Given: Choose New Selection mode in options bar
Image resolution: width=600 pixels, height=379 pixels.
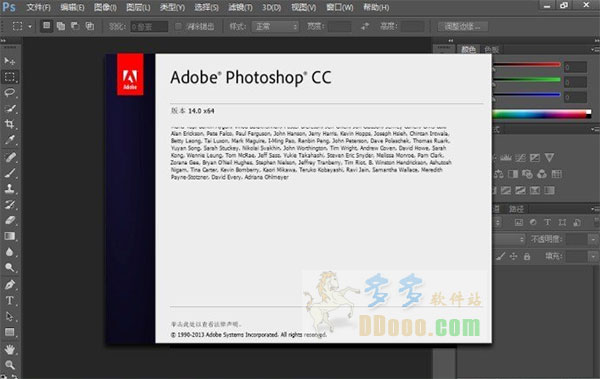Looking at the screenshot, I should pos(46,26).
